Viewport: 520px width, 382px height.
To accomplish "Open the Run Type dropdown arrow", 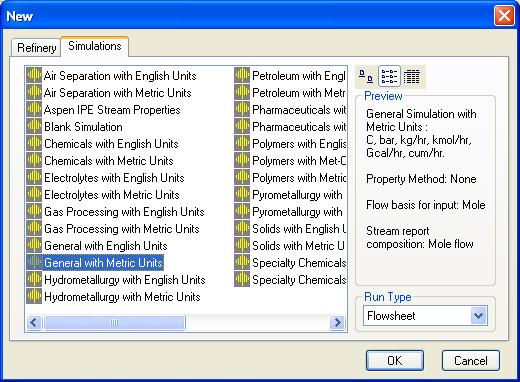I will pyautogui.click(x=479, y=315).
